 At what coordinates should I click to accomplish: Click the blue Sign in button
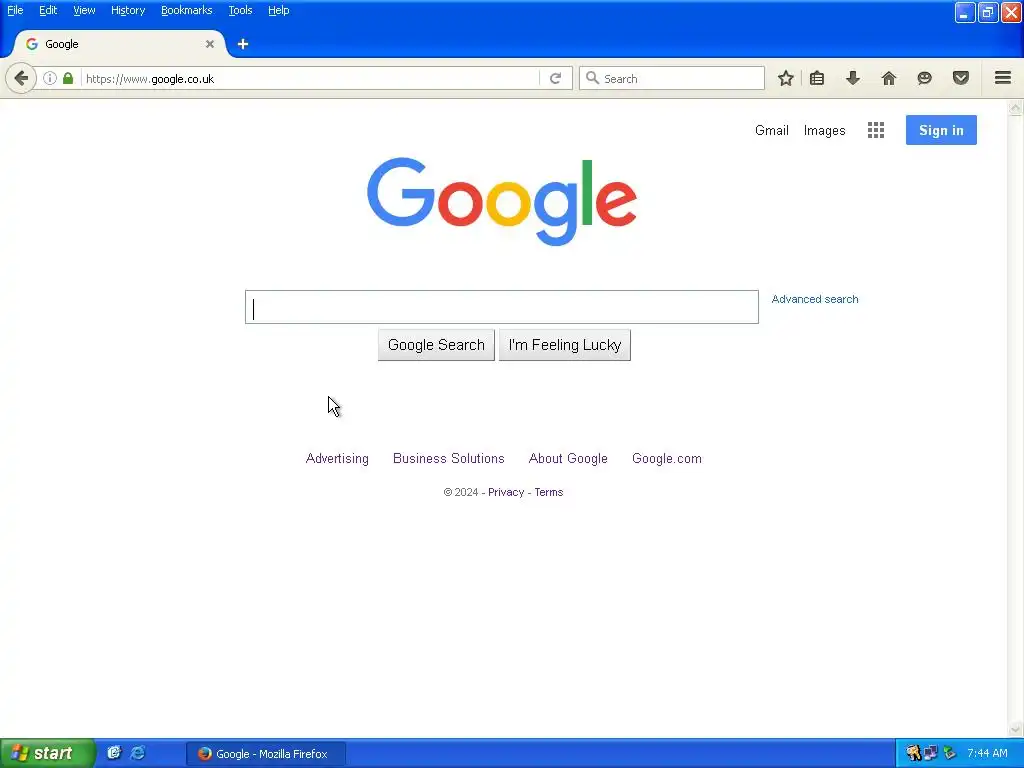point(941,130)
